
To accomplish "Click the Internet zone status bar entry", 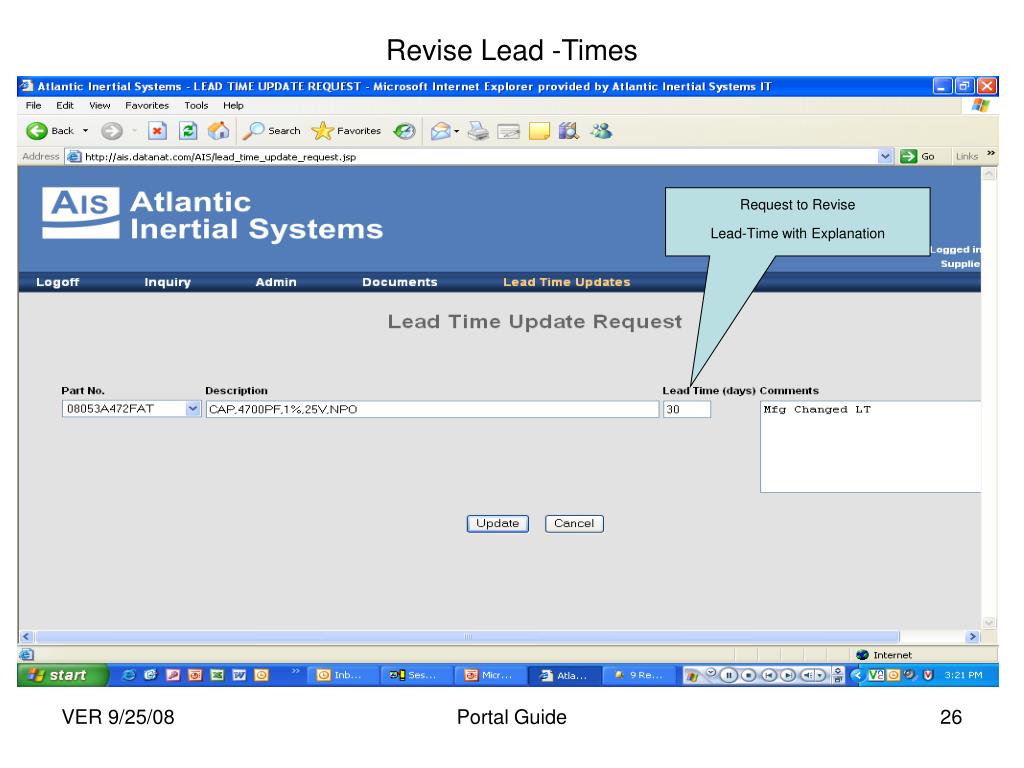I will point(884,655).
